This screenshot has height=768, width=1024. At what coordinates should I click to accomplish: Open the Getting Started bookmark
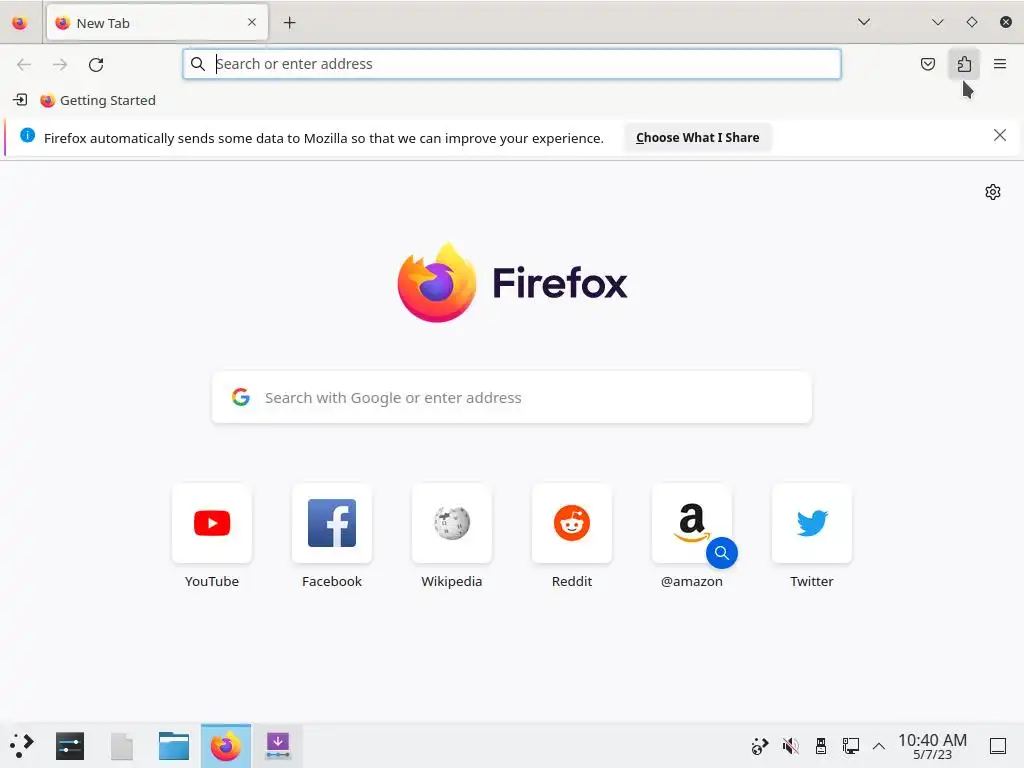point(98,101)
